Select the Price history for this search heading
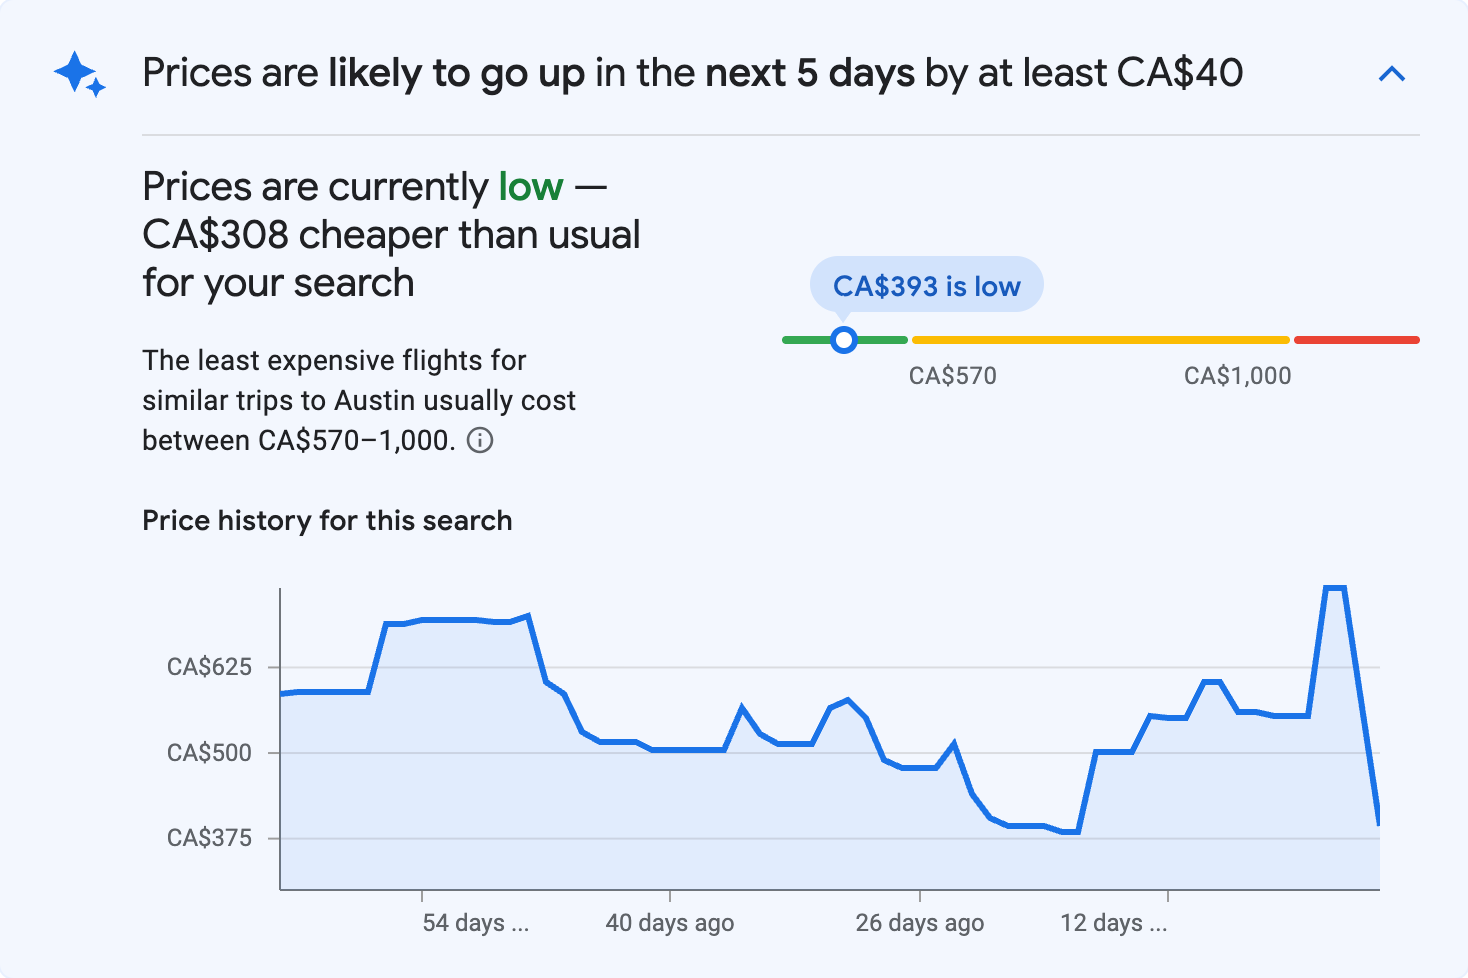The image size is (1468, 978). pos(327,520)
